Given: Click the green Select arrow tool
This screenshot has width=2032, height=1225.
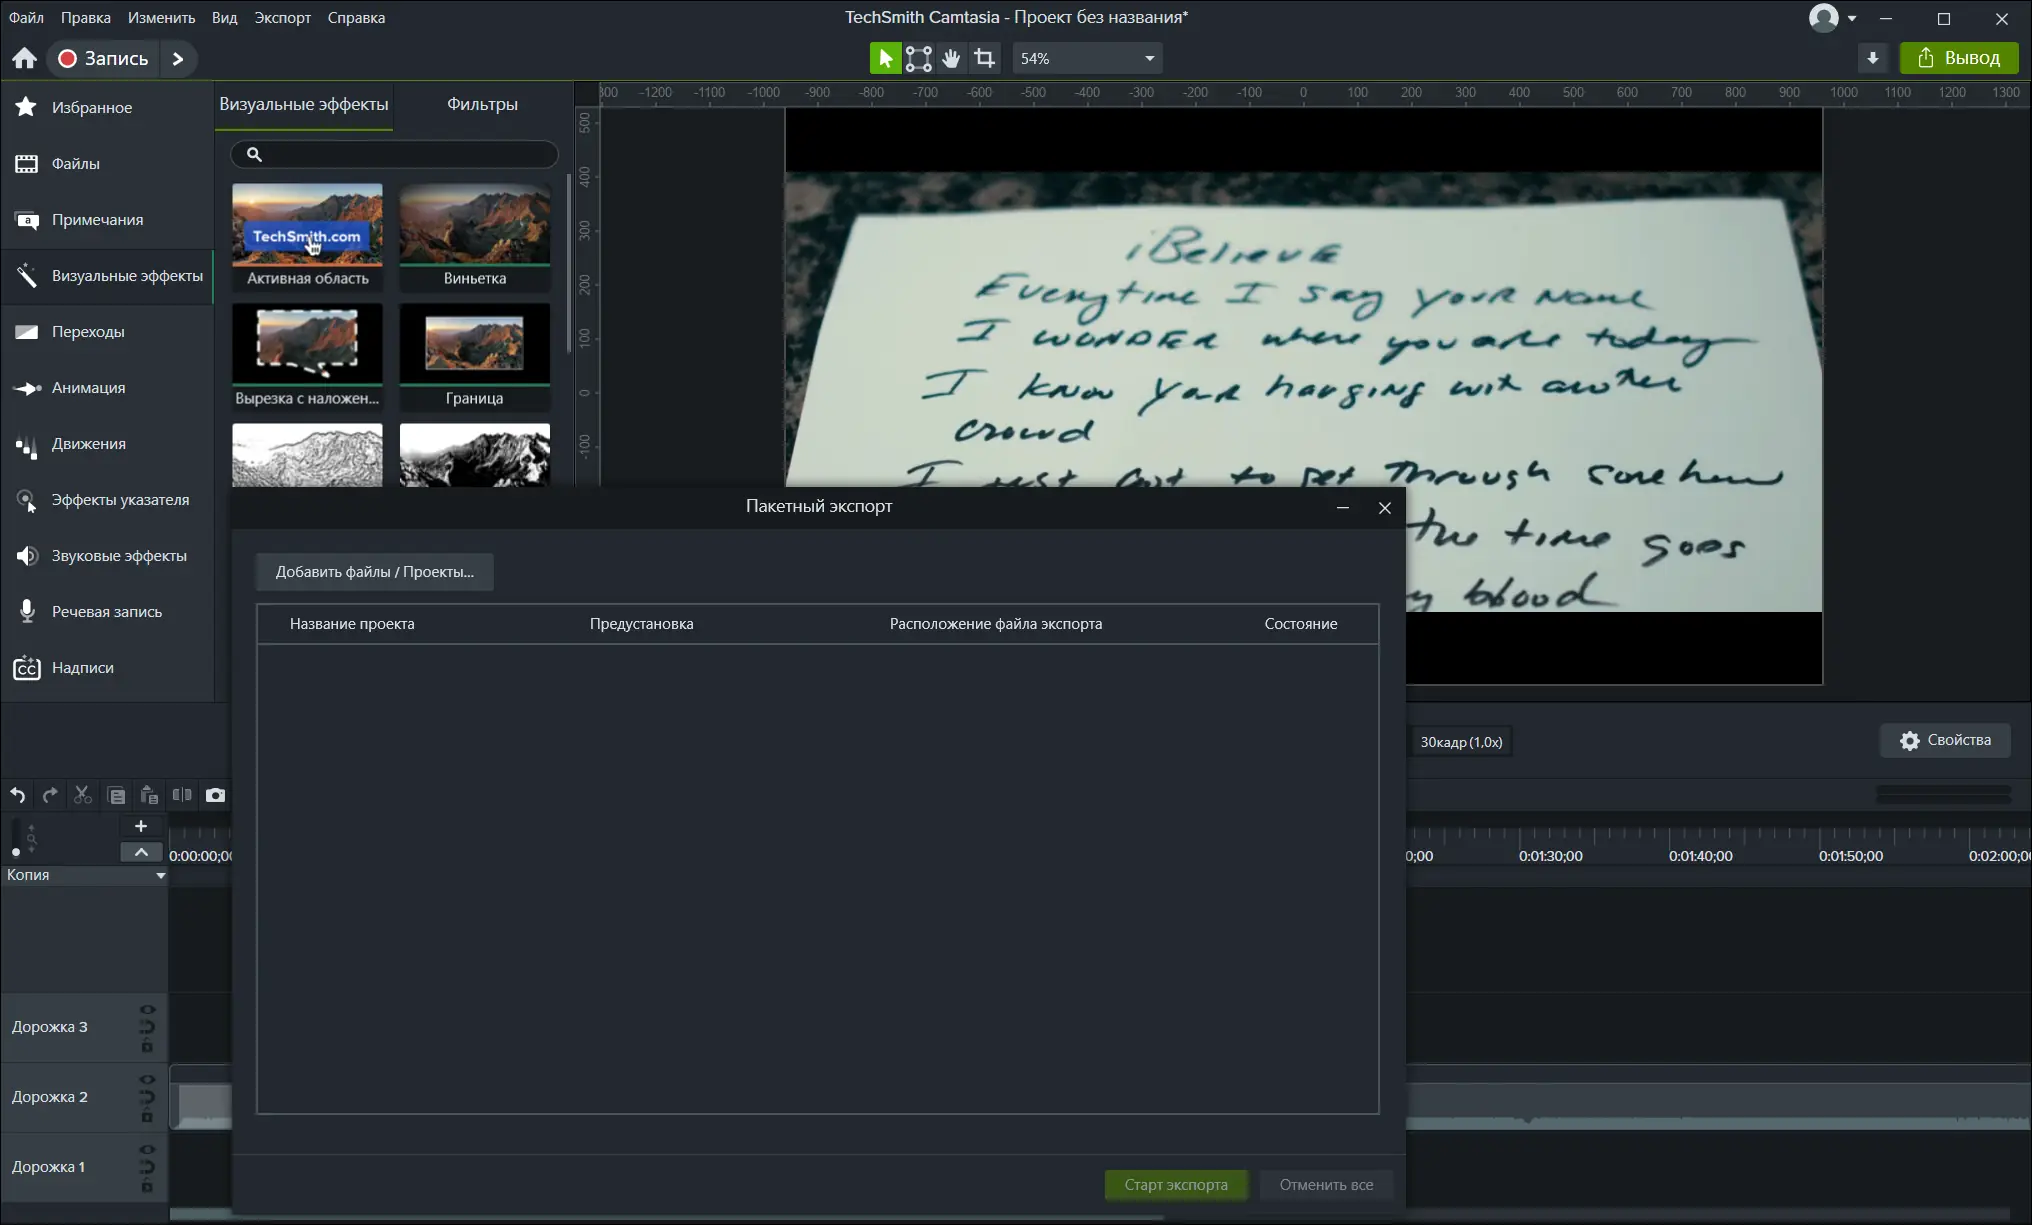Looking at the screenshot, I should 885,58.
